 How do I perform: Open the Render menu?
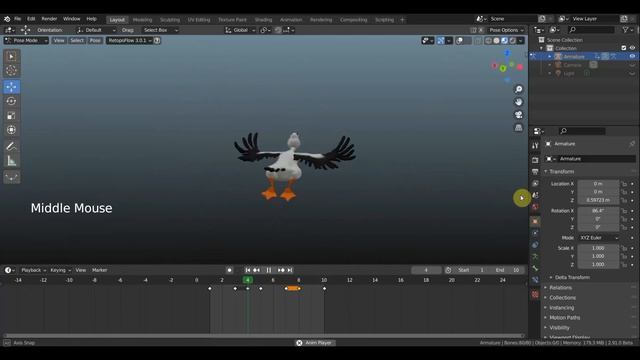point(49,19)
